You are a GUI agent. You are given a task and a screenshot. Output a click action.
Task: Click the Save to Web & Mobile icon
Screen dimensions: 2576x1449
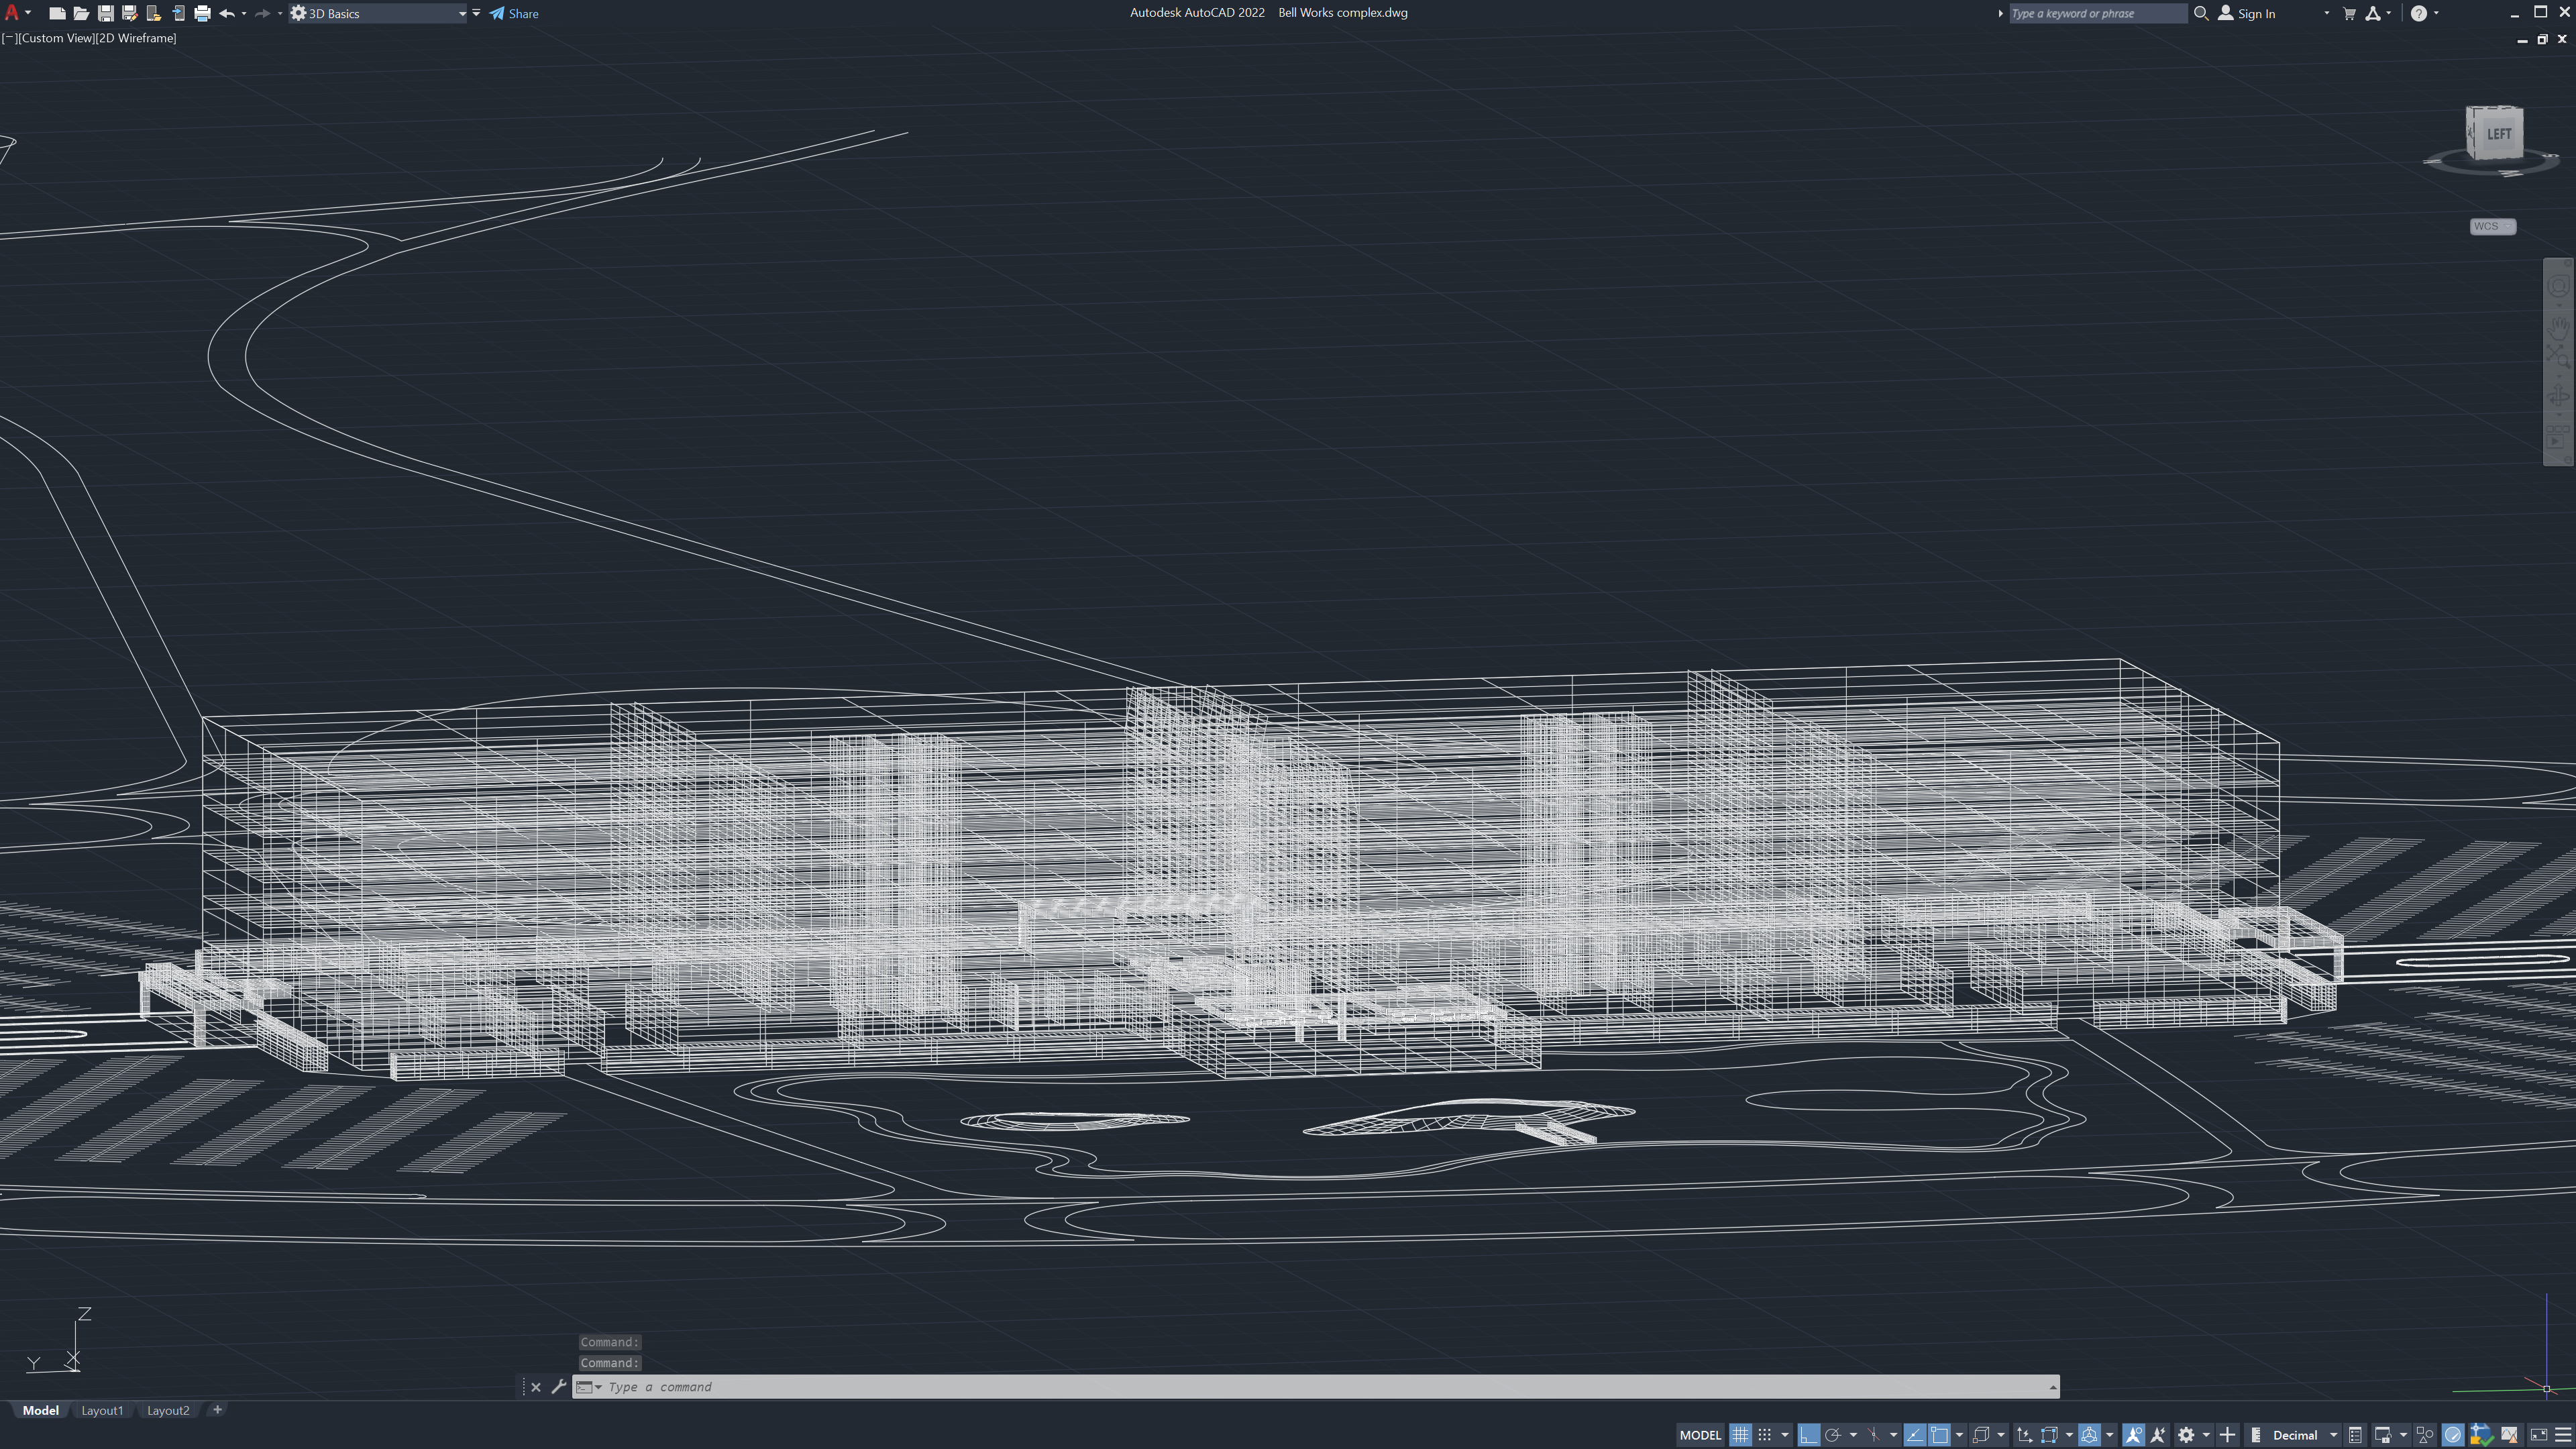178,13
